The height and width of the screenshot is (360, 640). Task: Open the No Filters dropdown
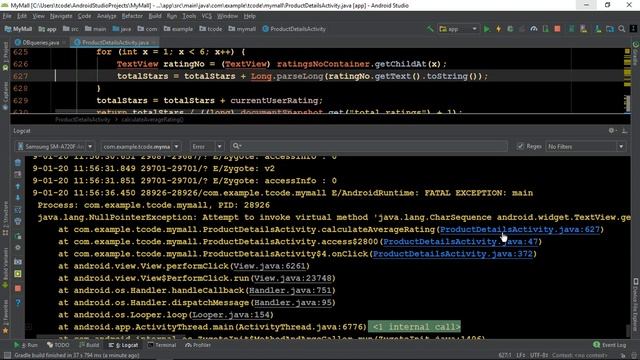586,146
